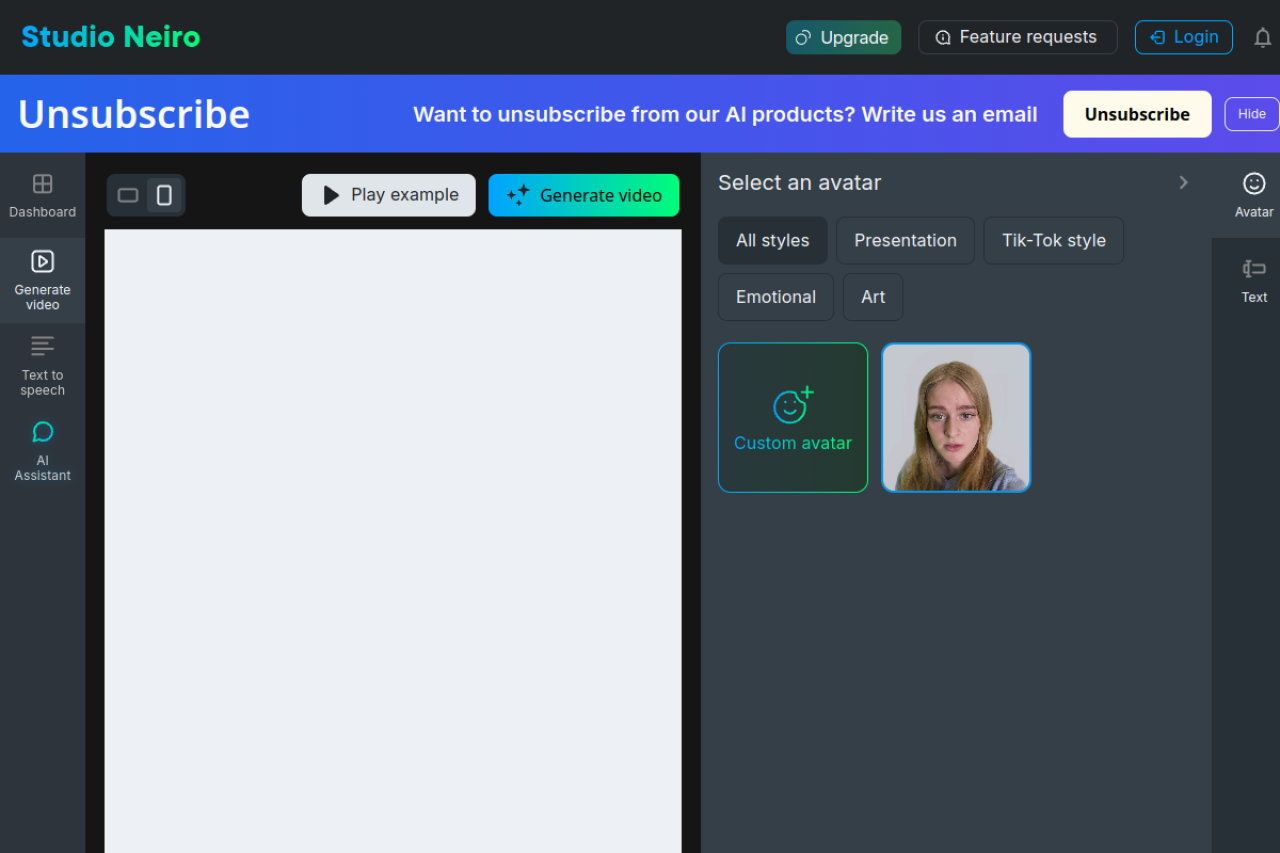Click the Unsubscribe banner button

(1137, 114)
